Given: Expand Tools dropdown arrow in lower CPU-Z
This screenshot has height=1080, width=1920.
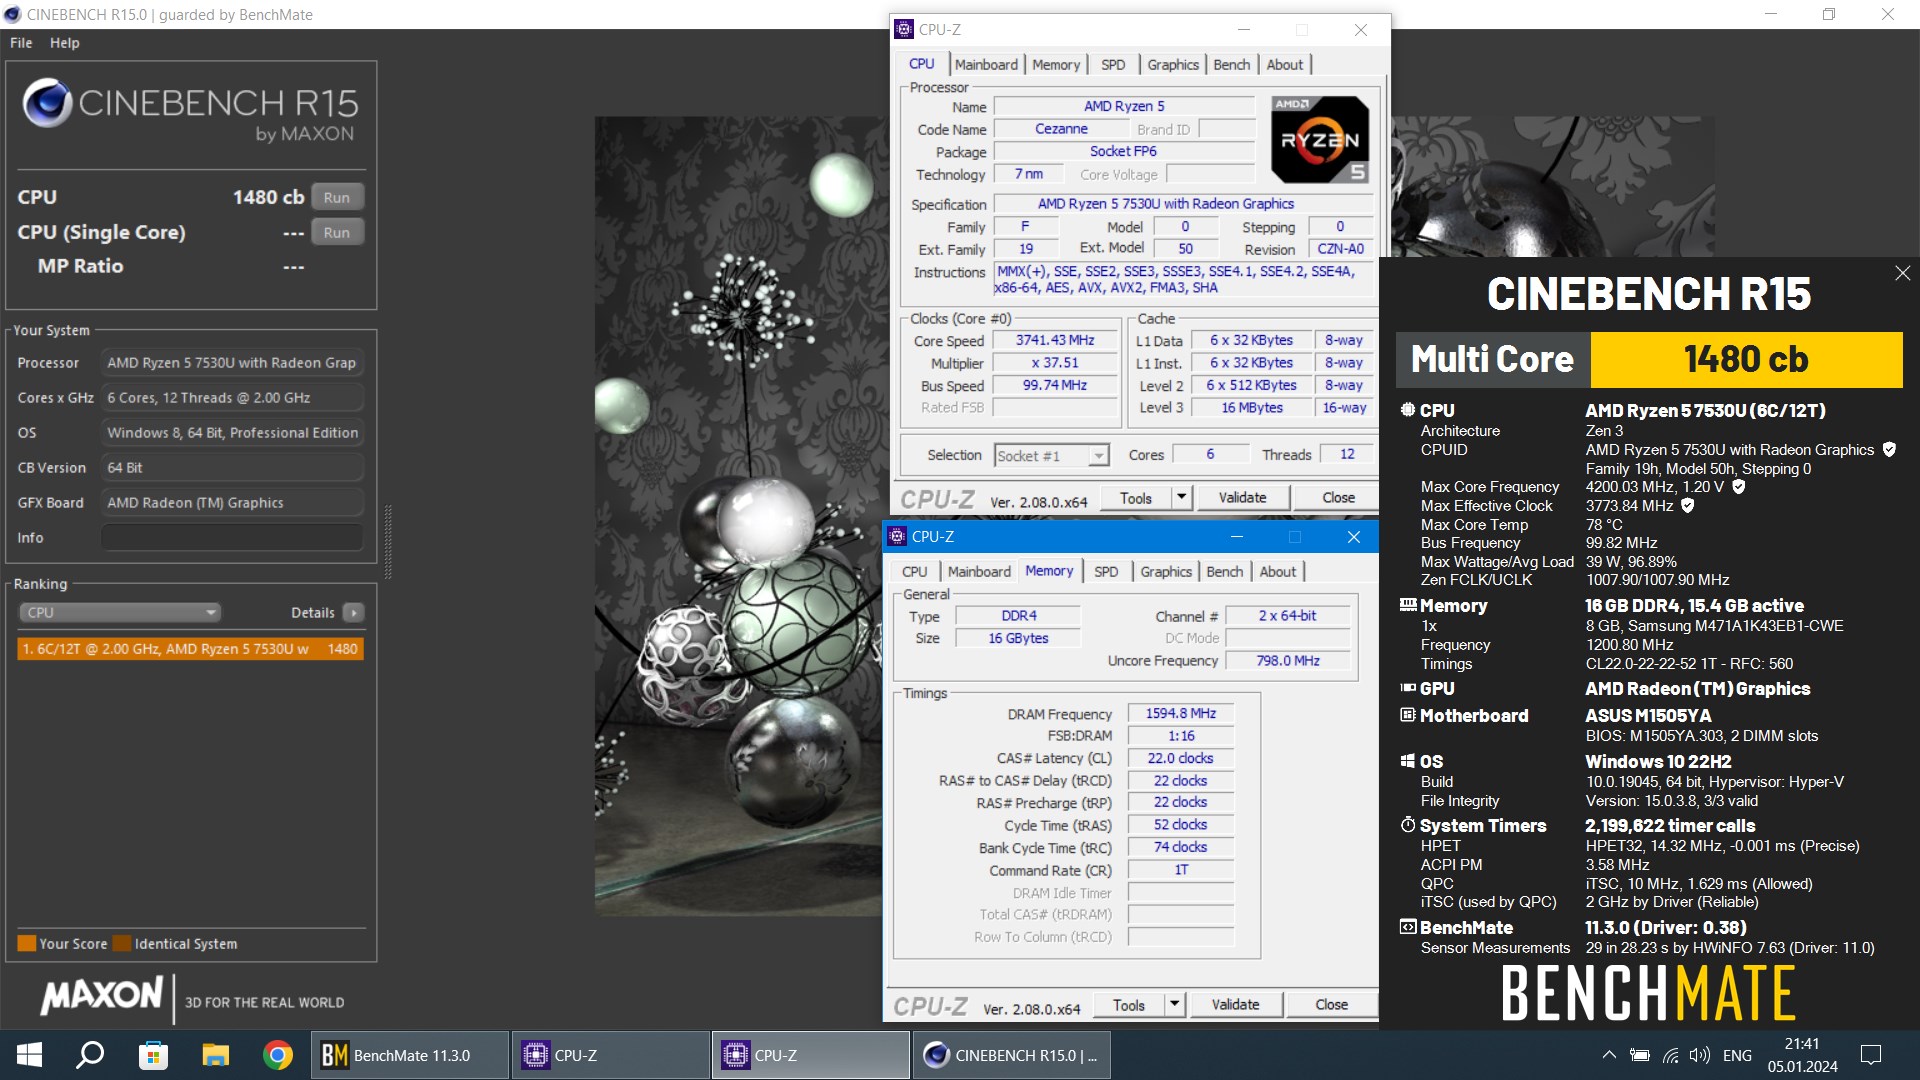Looking at the screenshot, I should [x=1175, y=1005].
